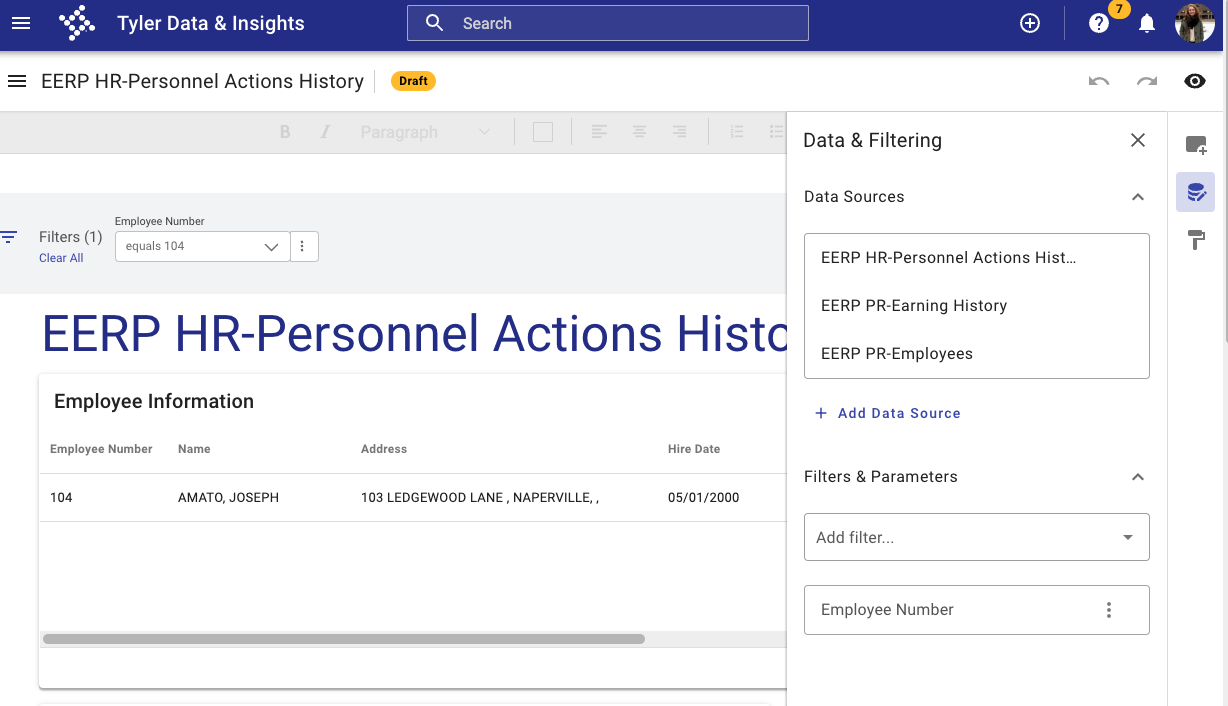Open the text color swatch

[543, 132]
